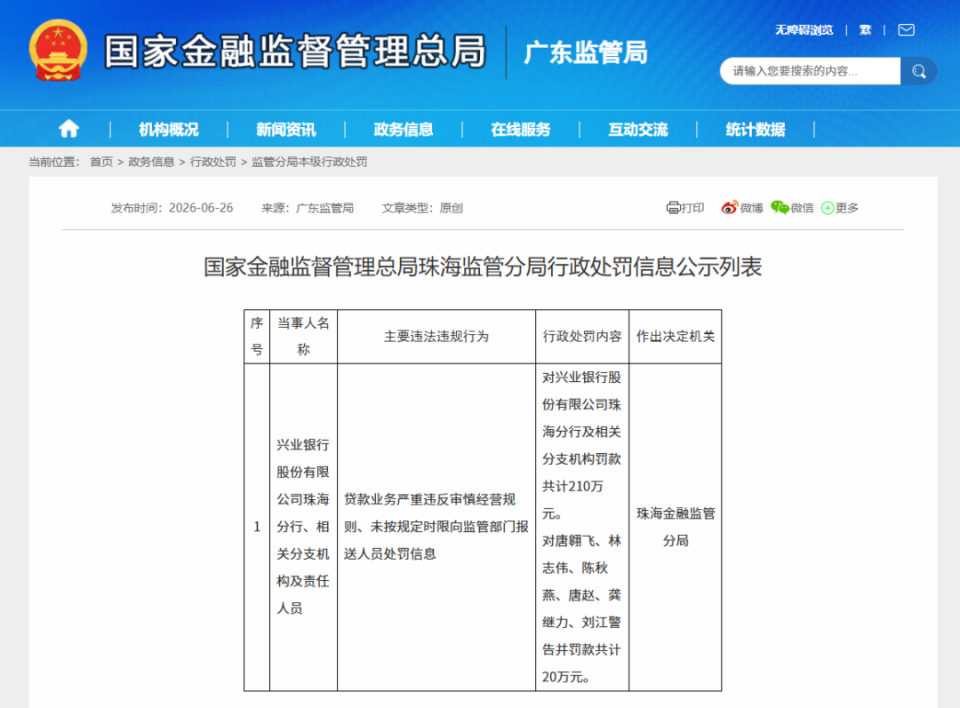Click the 珠海金融监管分局 authority cell
The width and height of the screenshot is (960, 708).
[675, 527]
